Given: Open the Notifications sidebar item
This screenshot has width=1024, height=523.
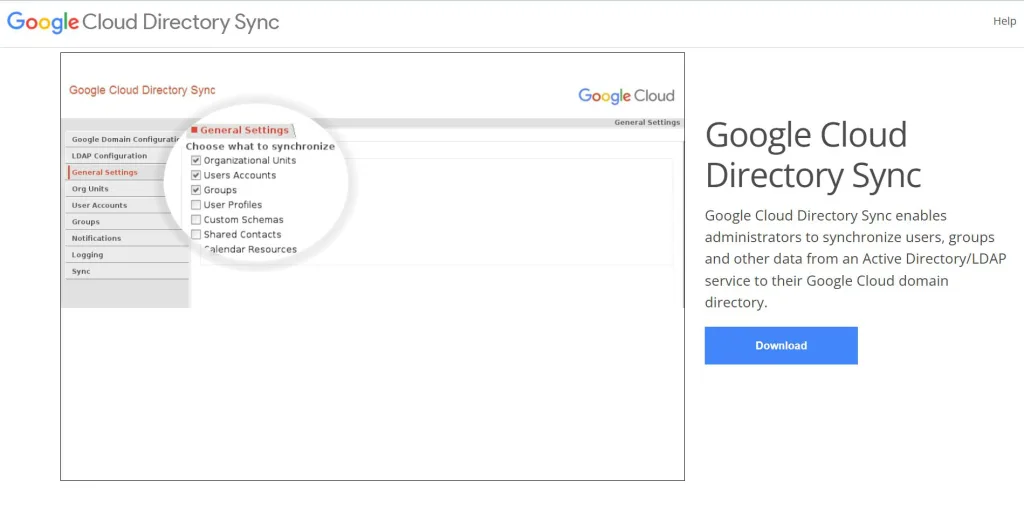Looking at the screenshot, I should (x=128, y=238).
